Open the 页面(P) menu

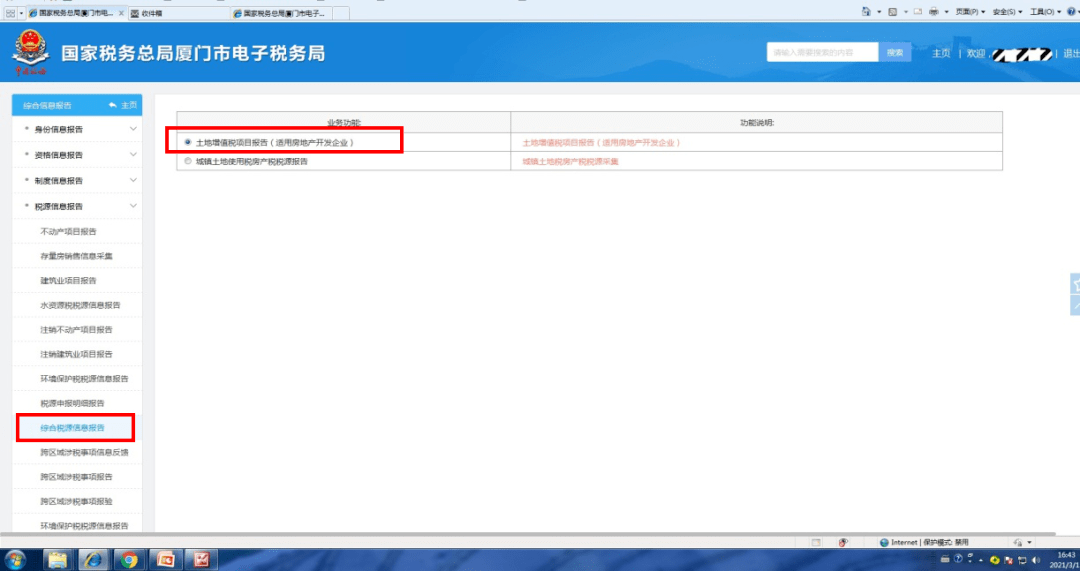pos(970,12)
